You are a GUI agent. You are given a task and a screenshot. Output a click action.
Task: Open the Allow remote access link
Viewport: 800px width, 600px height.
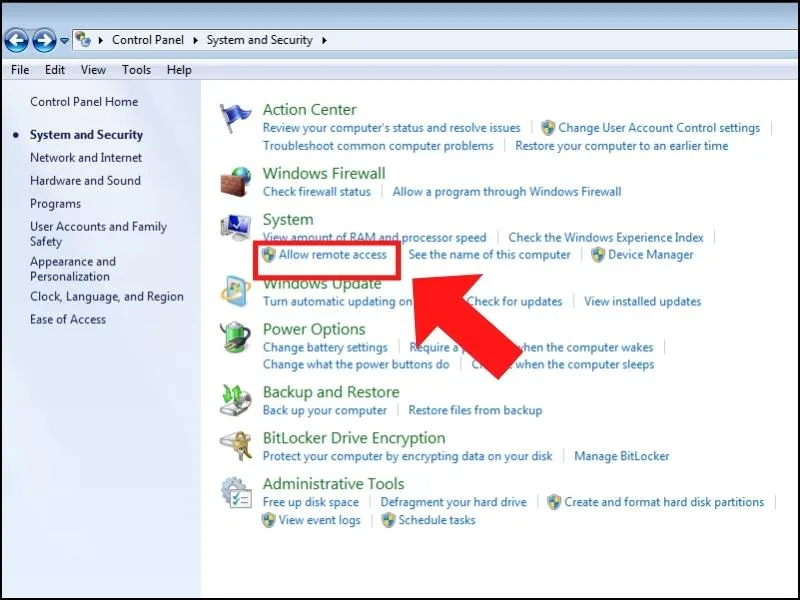coord(332,255)
